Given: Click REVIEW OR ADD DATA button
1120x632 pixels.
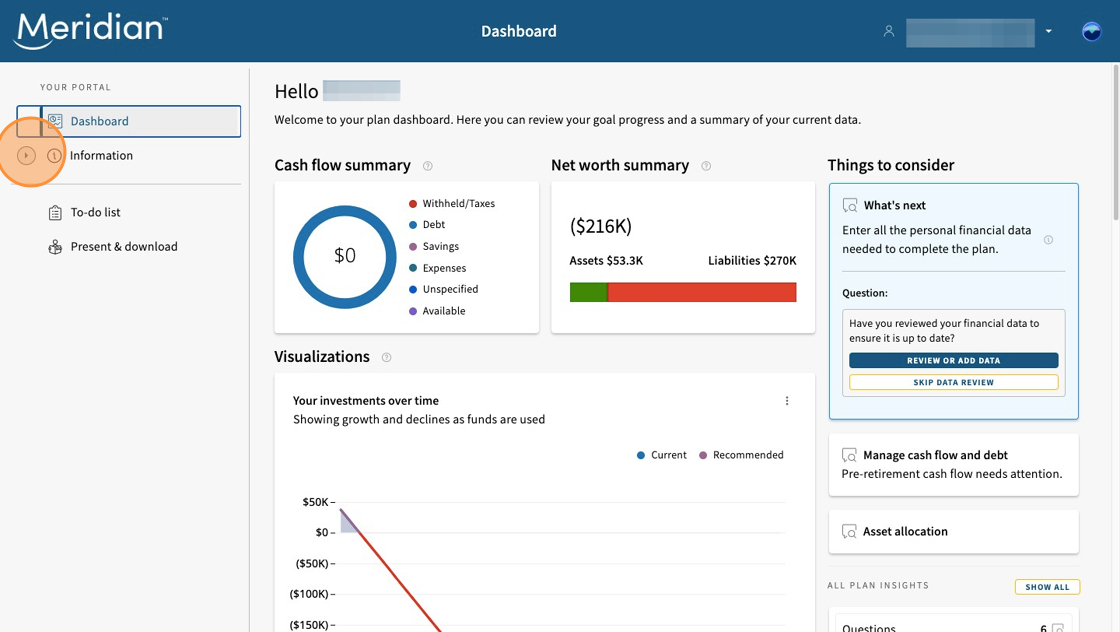Looking at the screenshot, I should pyautogui.click(x=954, y=361).
